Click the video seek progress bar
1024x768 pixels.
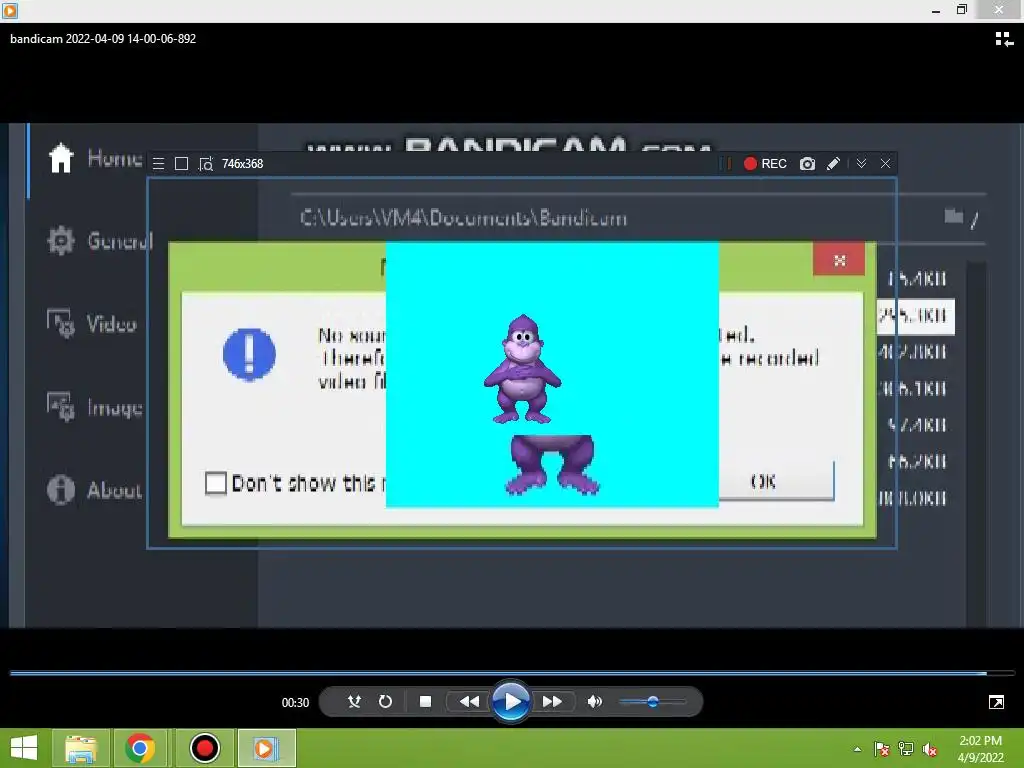pyautogui.click(x=511, y=673)
